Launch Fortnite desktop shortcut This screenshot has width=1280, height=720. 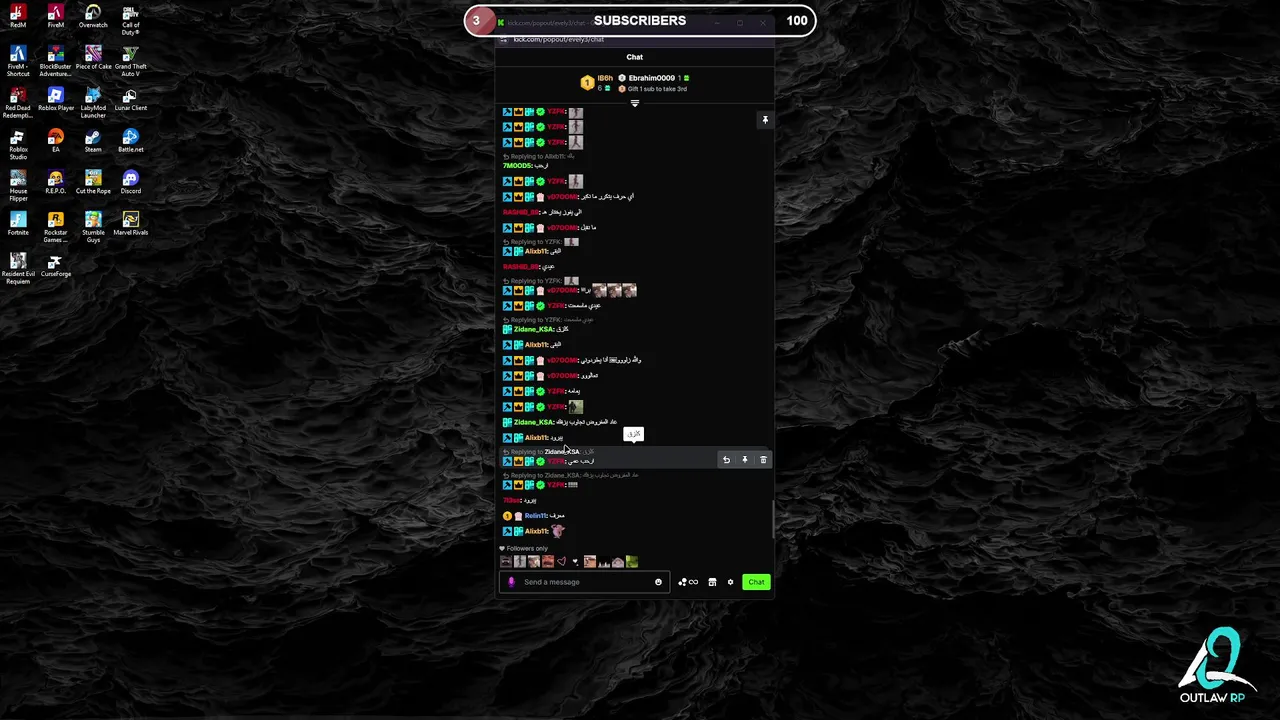pos(18,224)
